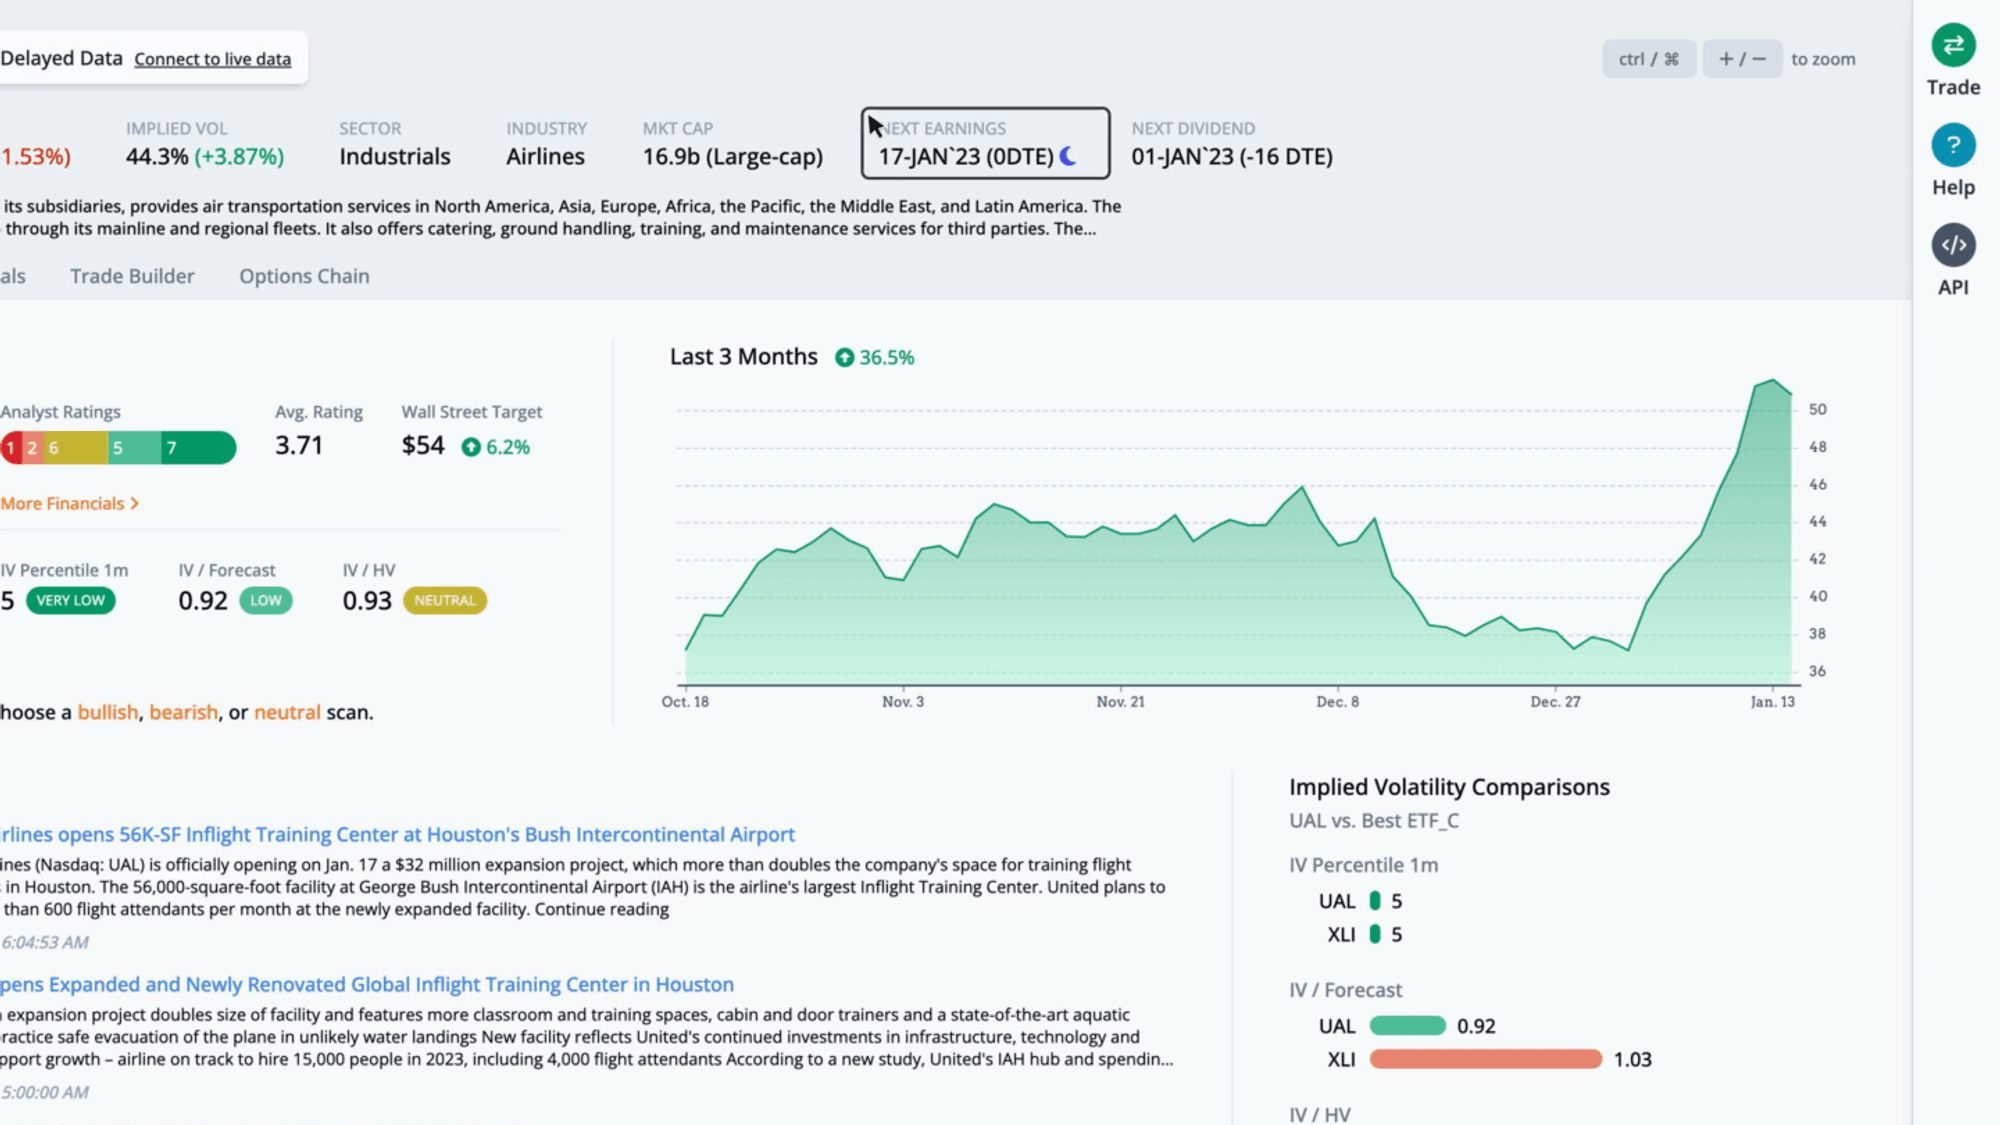Click the 6:04:53 AM news timestamp
The height and width of the screenshot is (1125, 2000).
click(x=45, y=942)
